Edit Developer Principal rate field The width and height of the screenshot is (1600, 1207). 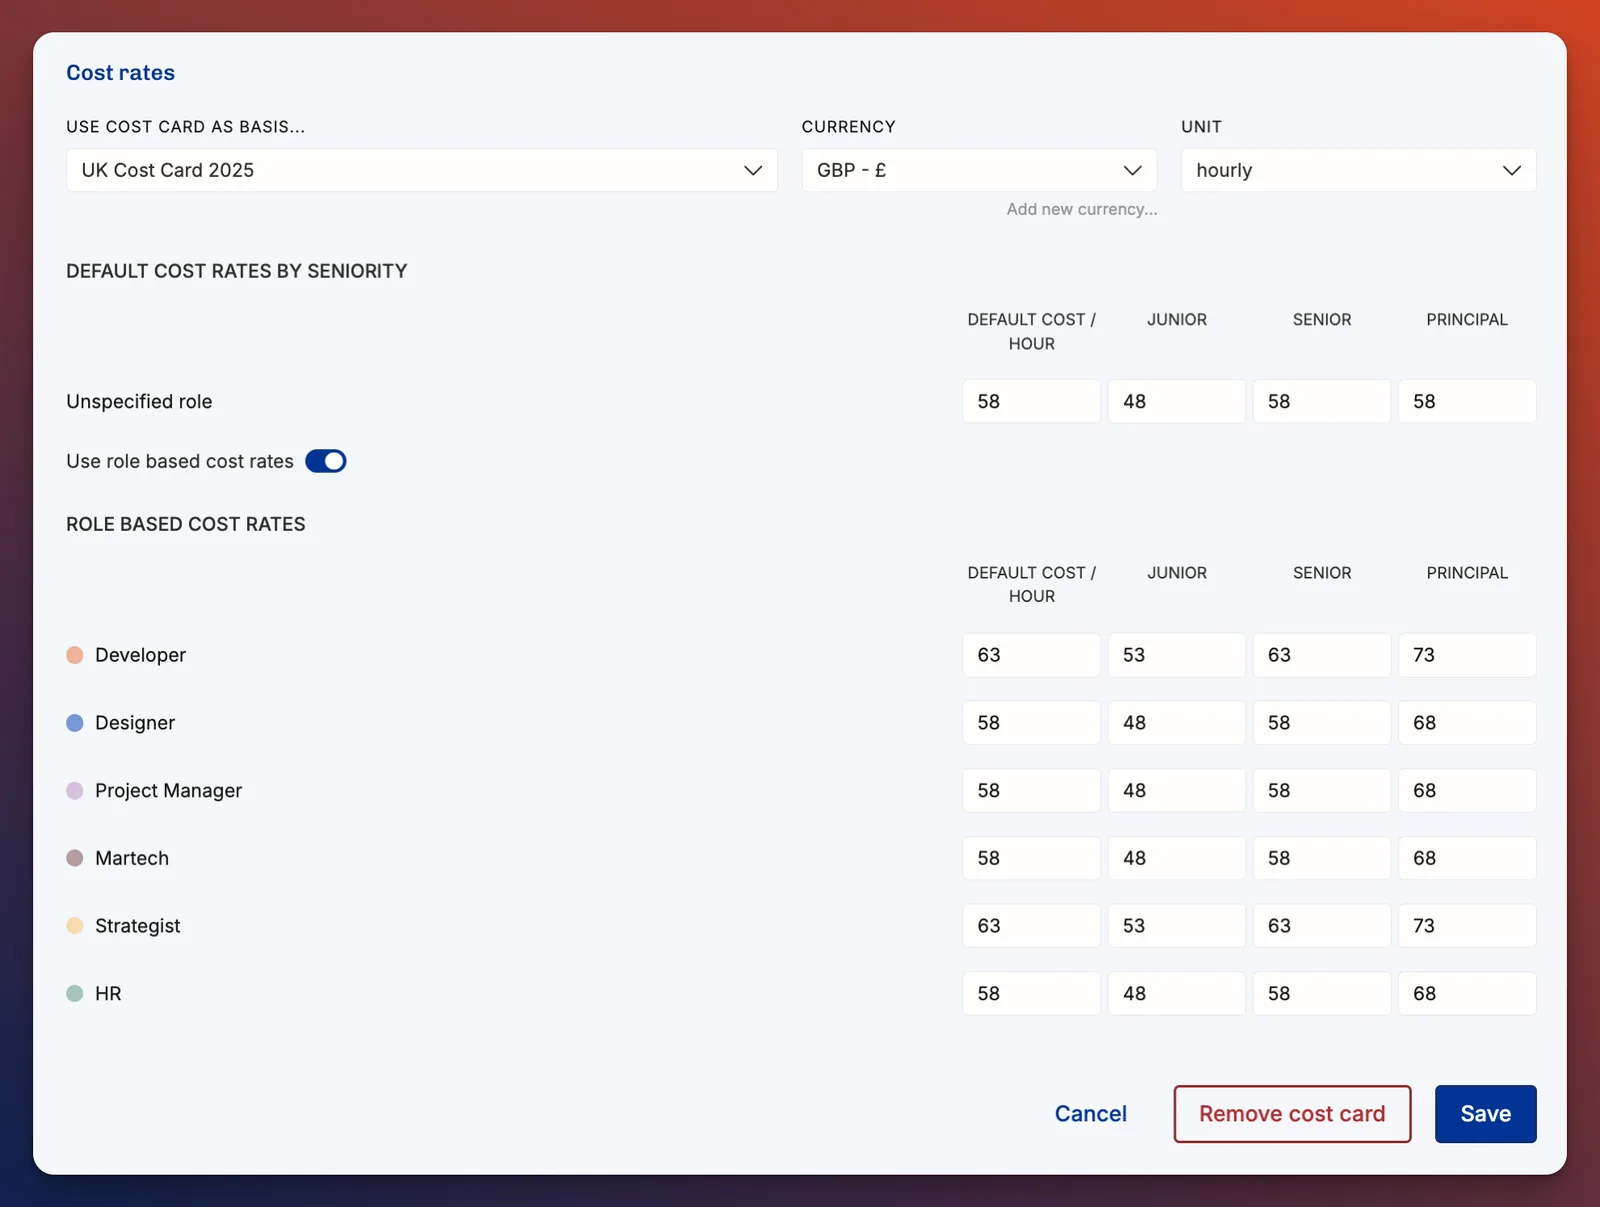pos(1467,655)
